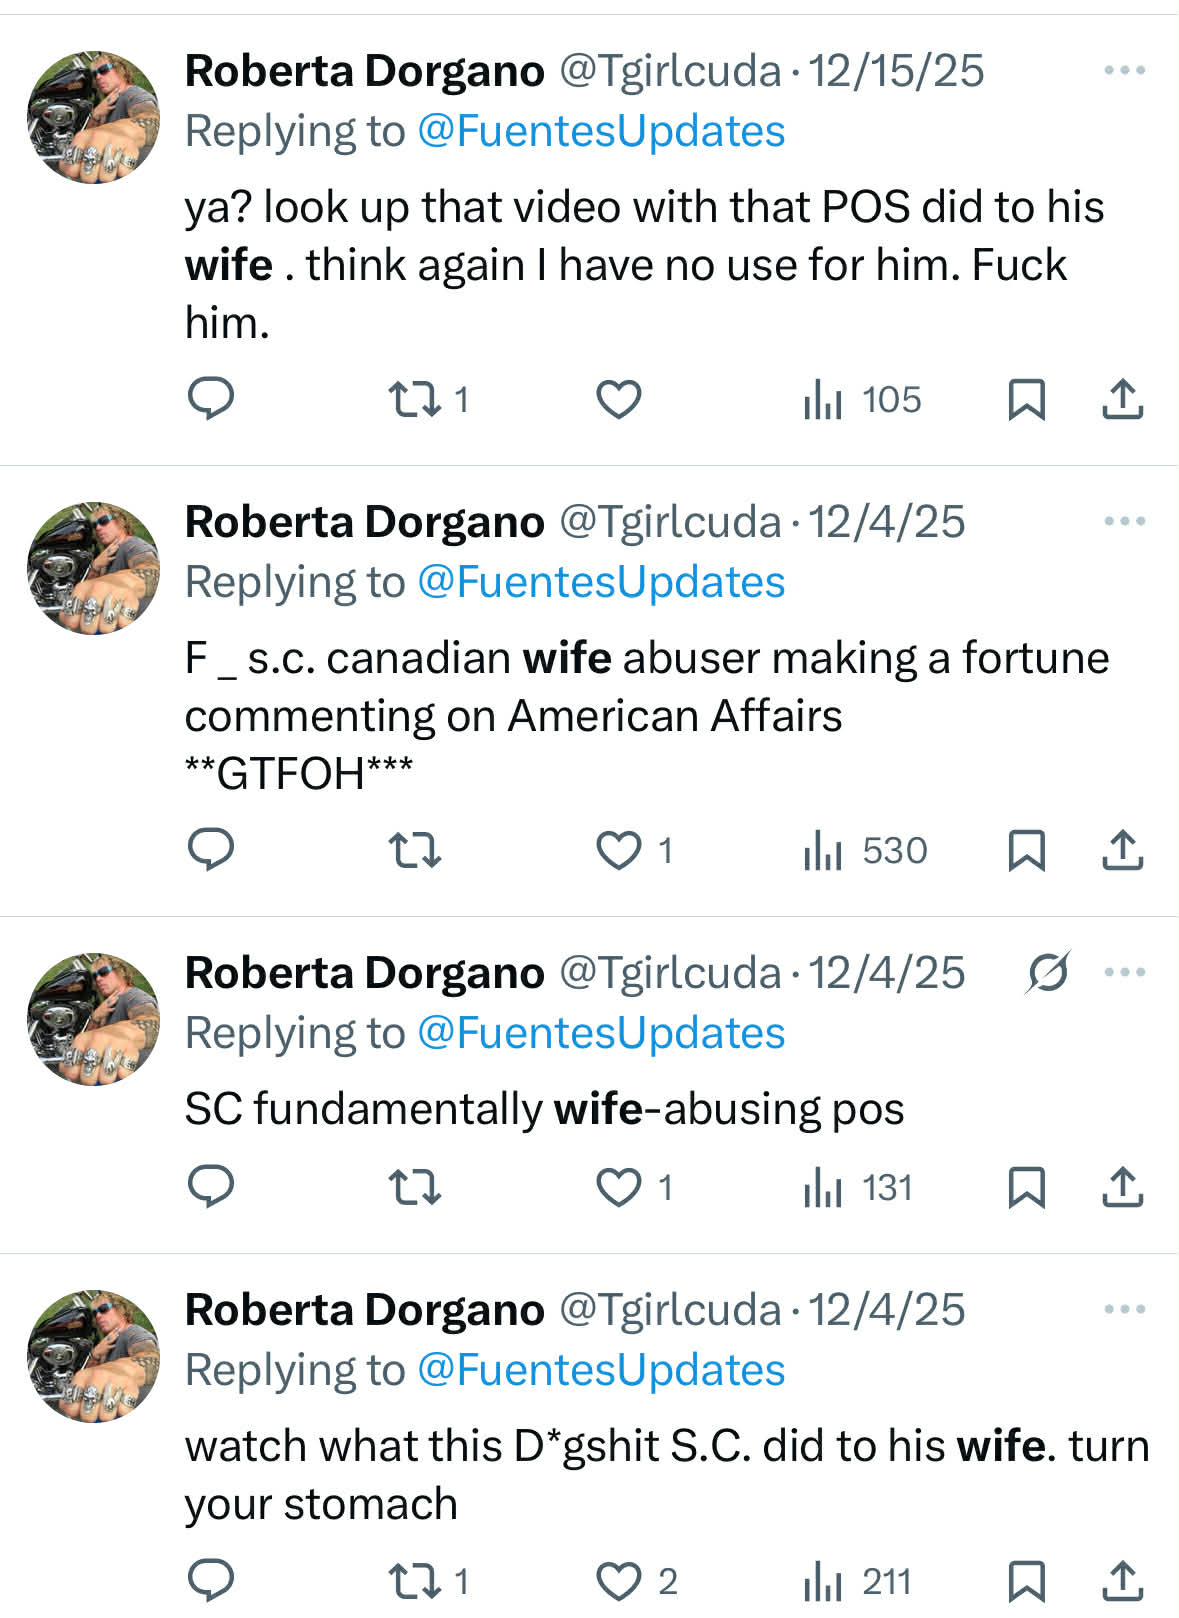Viewport: 1179px width, 1618px height.
Task: Bookmark the 12/15/25 tweet
Action: [1026, 399]
